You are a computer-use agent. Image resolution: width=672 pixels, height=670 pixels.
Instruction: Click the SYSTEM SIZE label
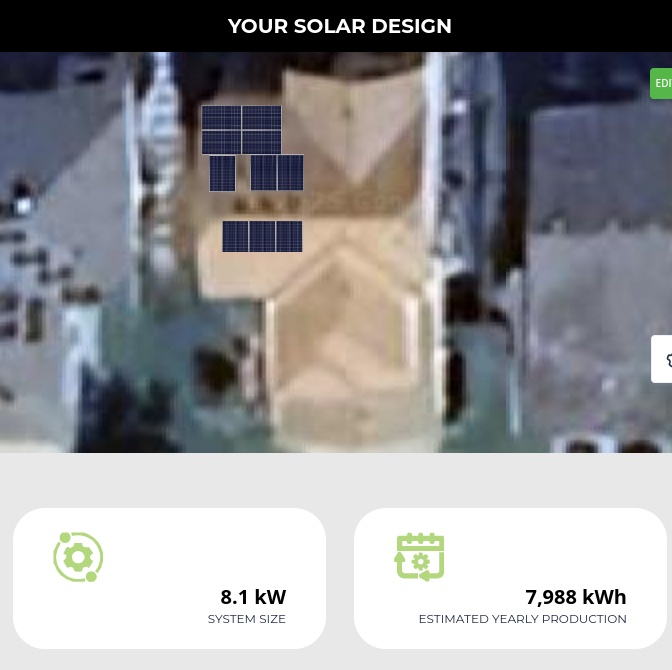tap(246, 619)
